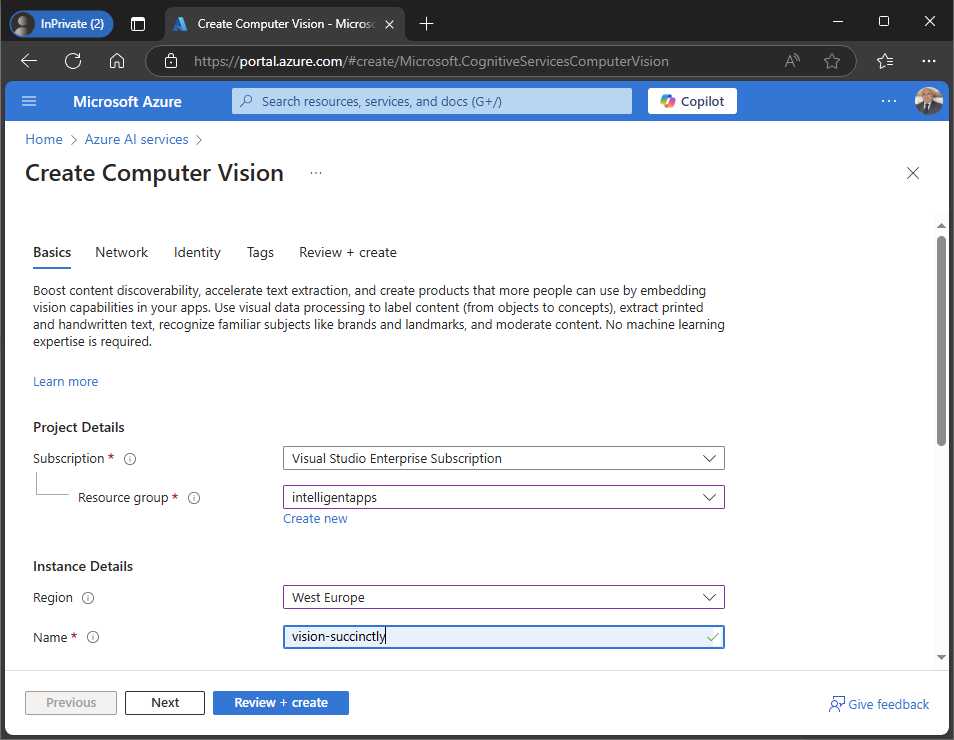Open the ellipsis next to page title

[316, 173]
